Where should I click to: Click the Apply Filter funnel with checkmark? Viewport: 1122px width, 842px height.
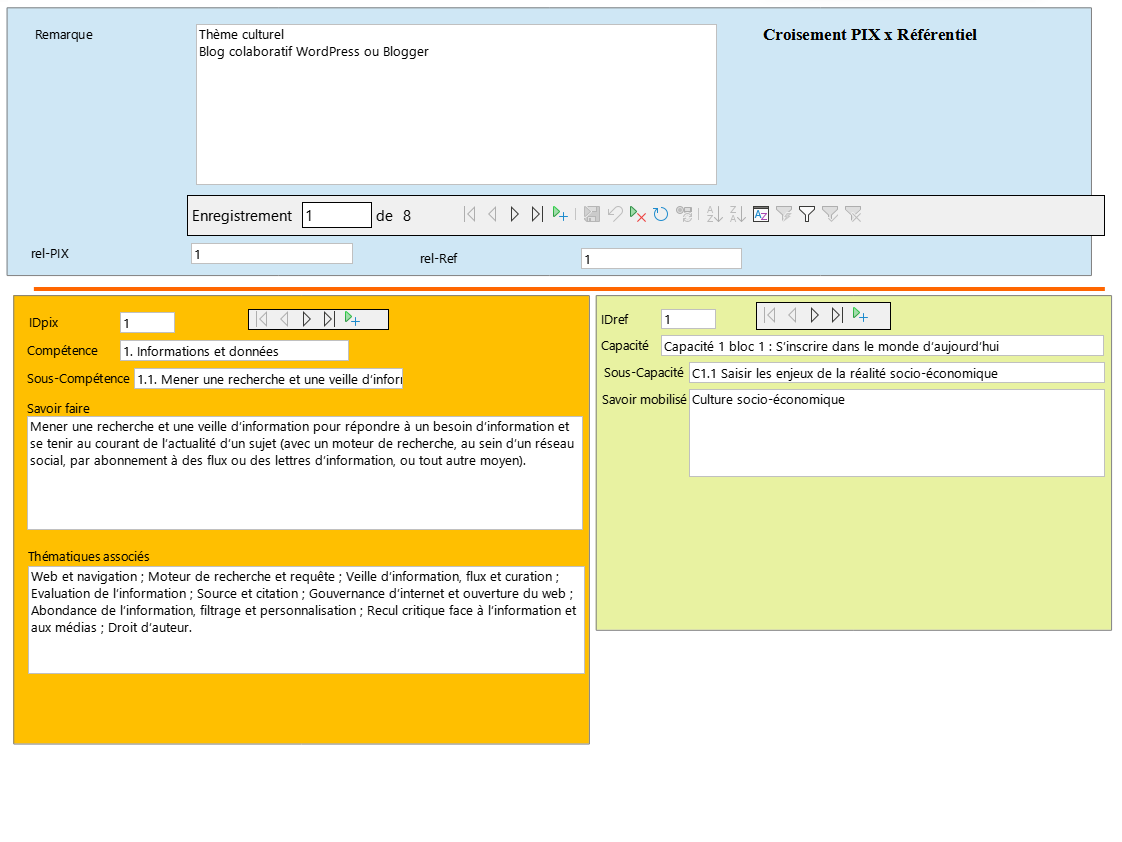coord(830,215)
